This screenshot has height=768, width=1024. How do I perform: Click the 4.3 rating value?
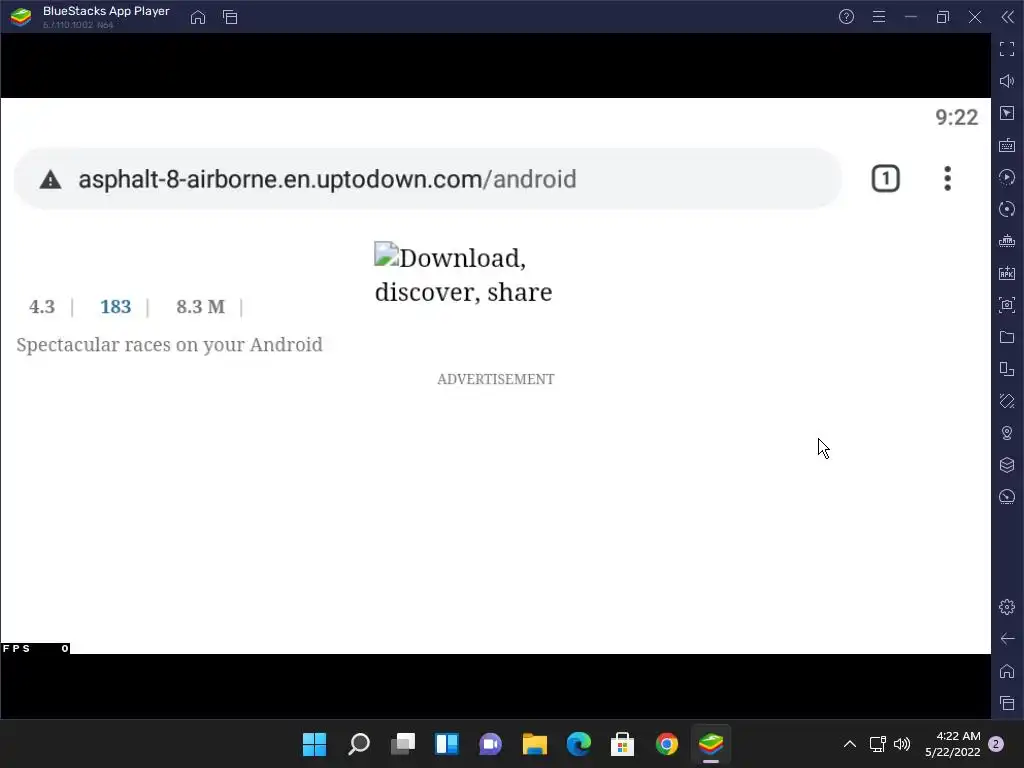click(x=42, y=306)
